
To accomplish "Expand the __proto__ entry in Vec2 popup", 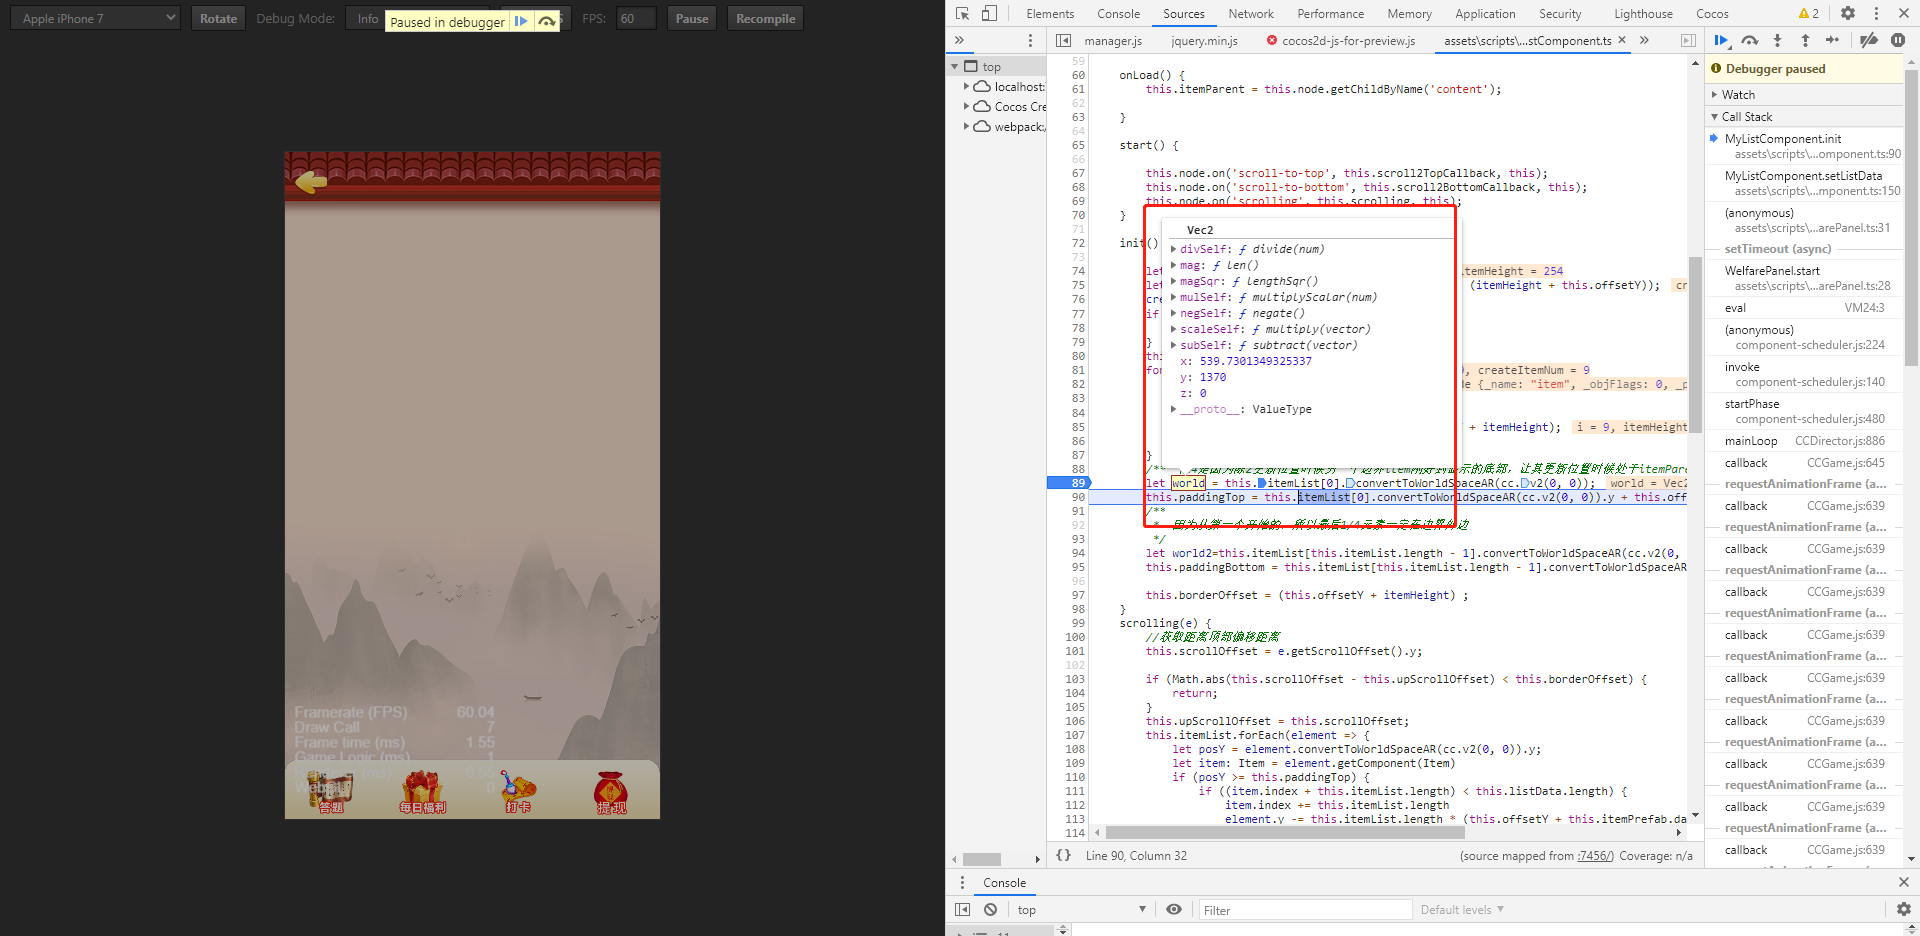I will tap(1173, 409).
